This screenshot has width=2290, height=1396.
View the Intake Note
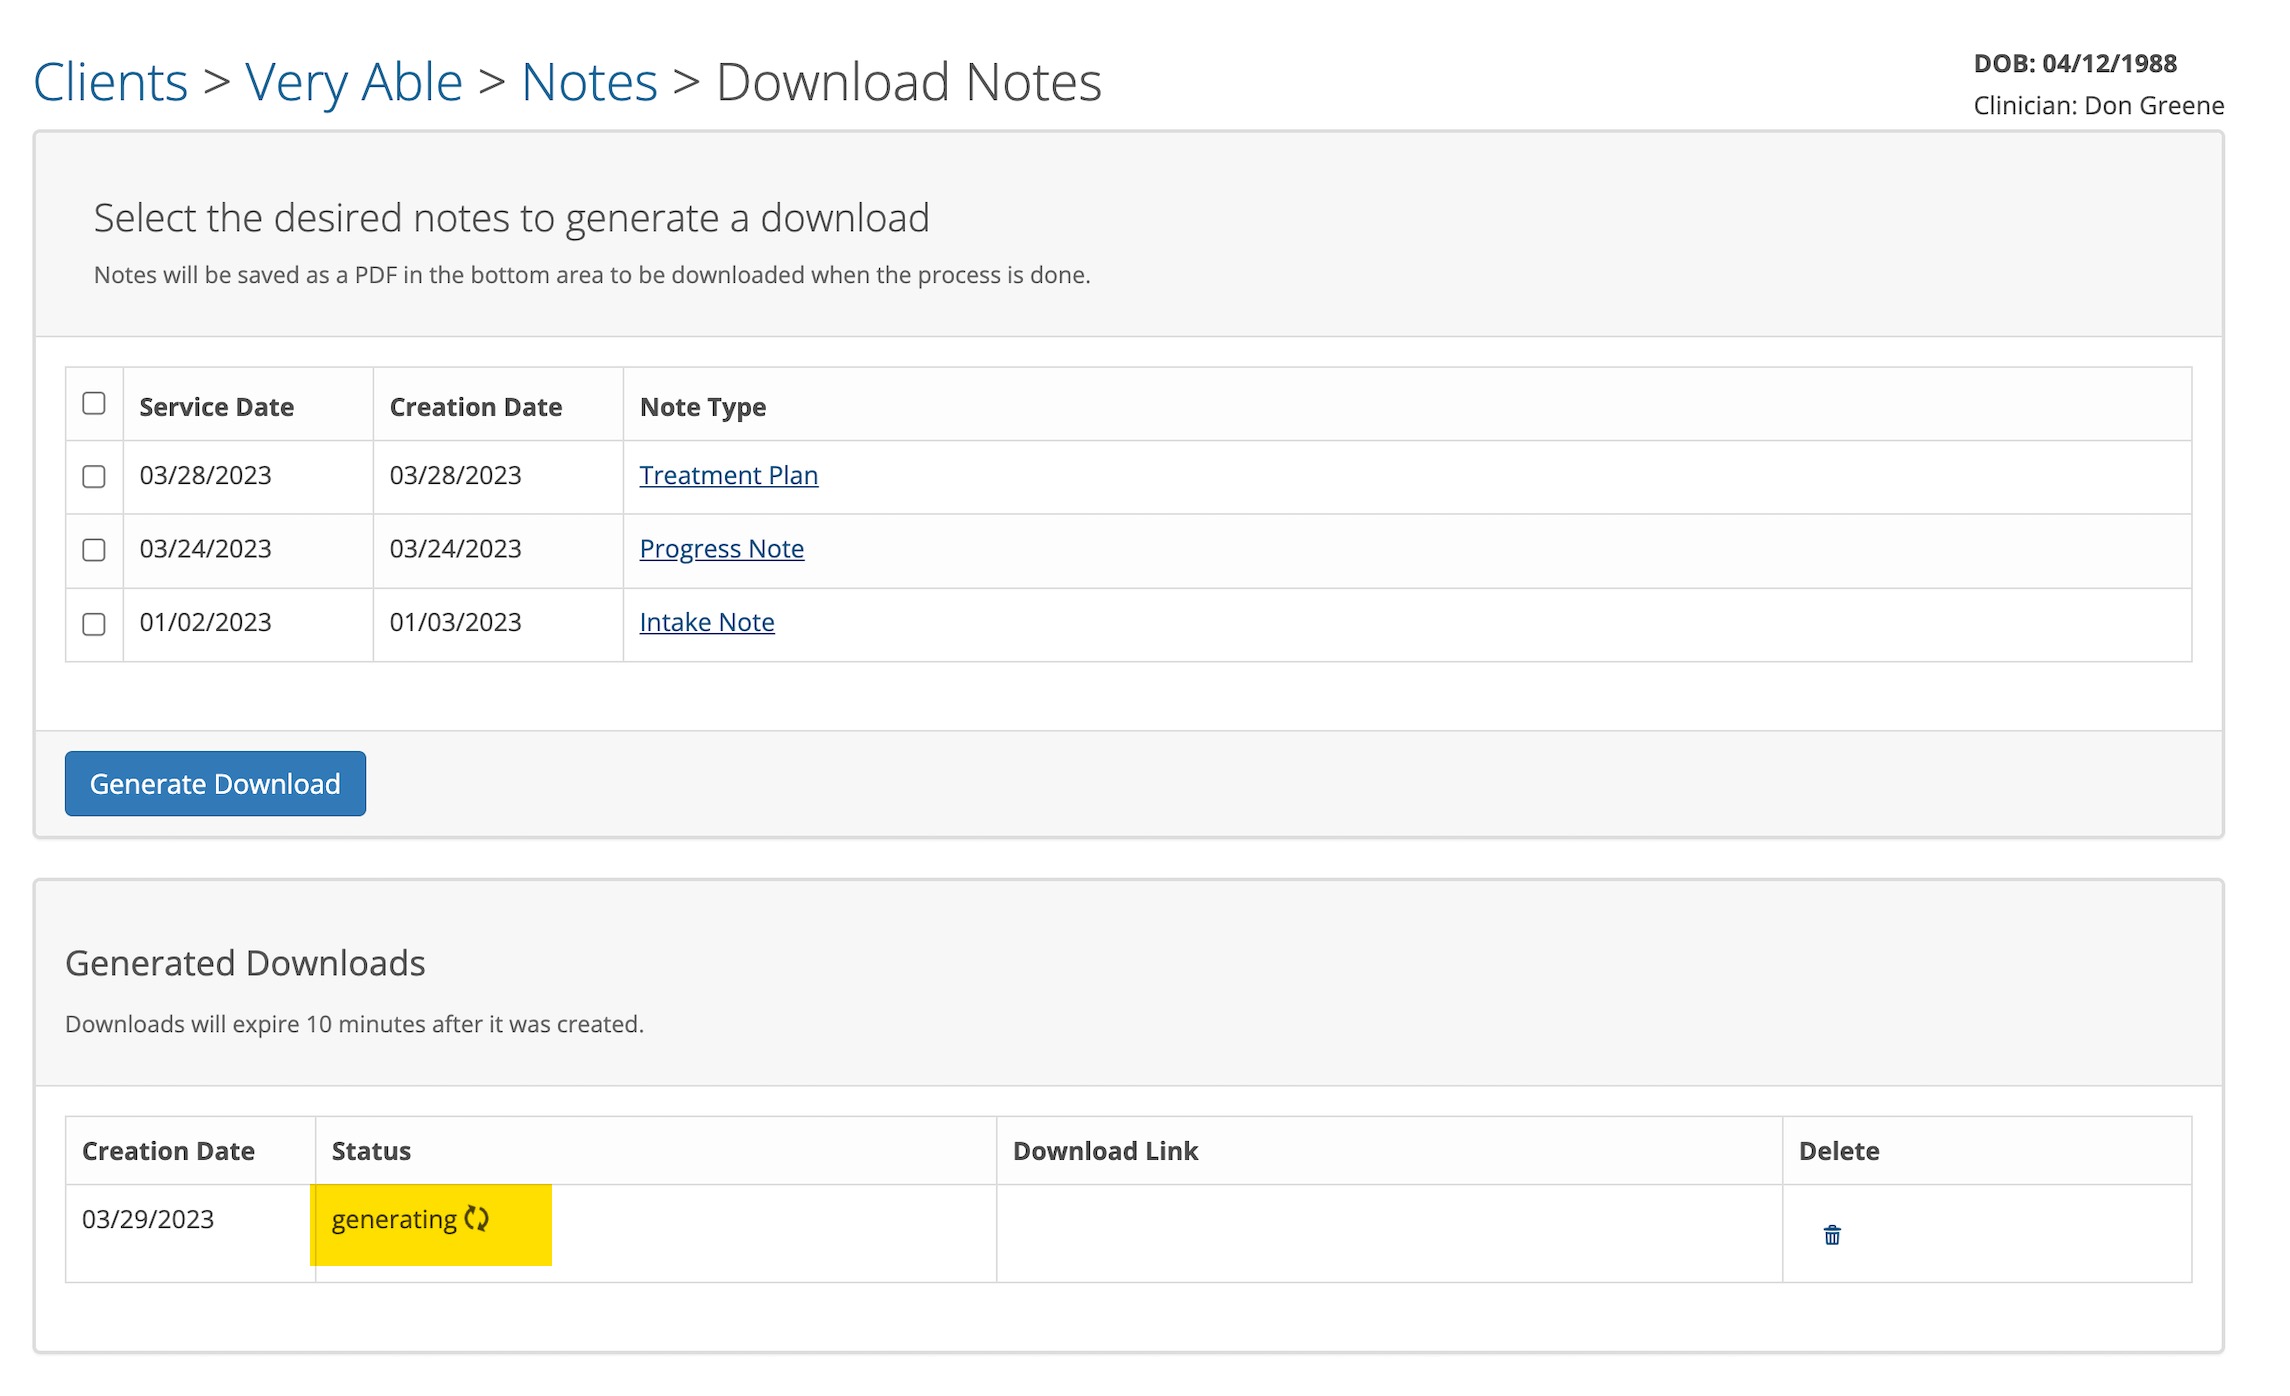point(706,622)
